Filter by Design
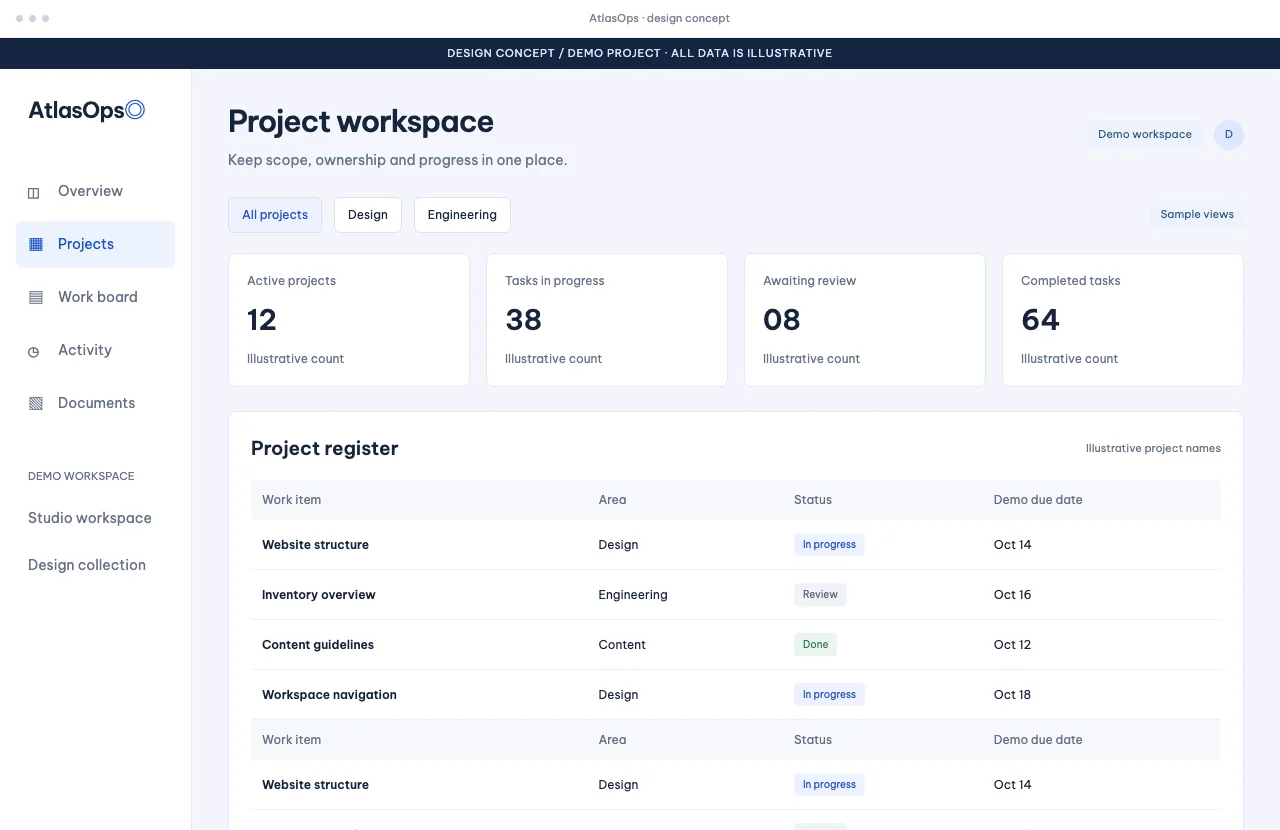Image resolution: width=1280 pixels, height=830 pixels. [368, 215]
